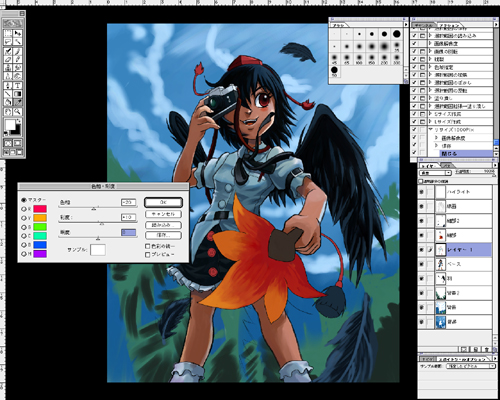Click the OK button in Hue/Saturation dialog
The width and height of the screenshot is (500, 400).
click(163, 202)
